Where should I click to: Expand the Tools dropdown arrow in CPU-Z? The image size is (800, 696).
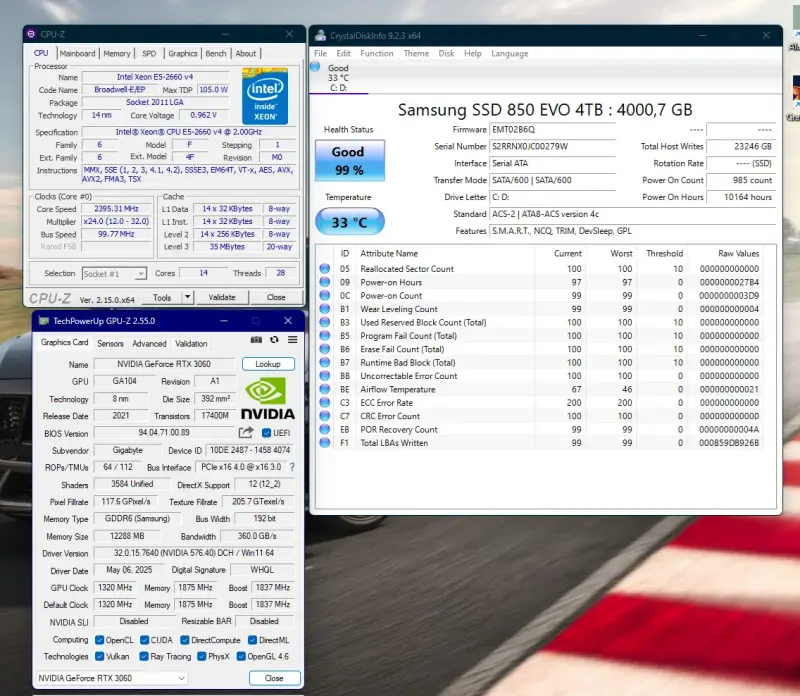coord(188,297)
